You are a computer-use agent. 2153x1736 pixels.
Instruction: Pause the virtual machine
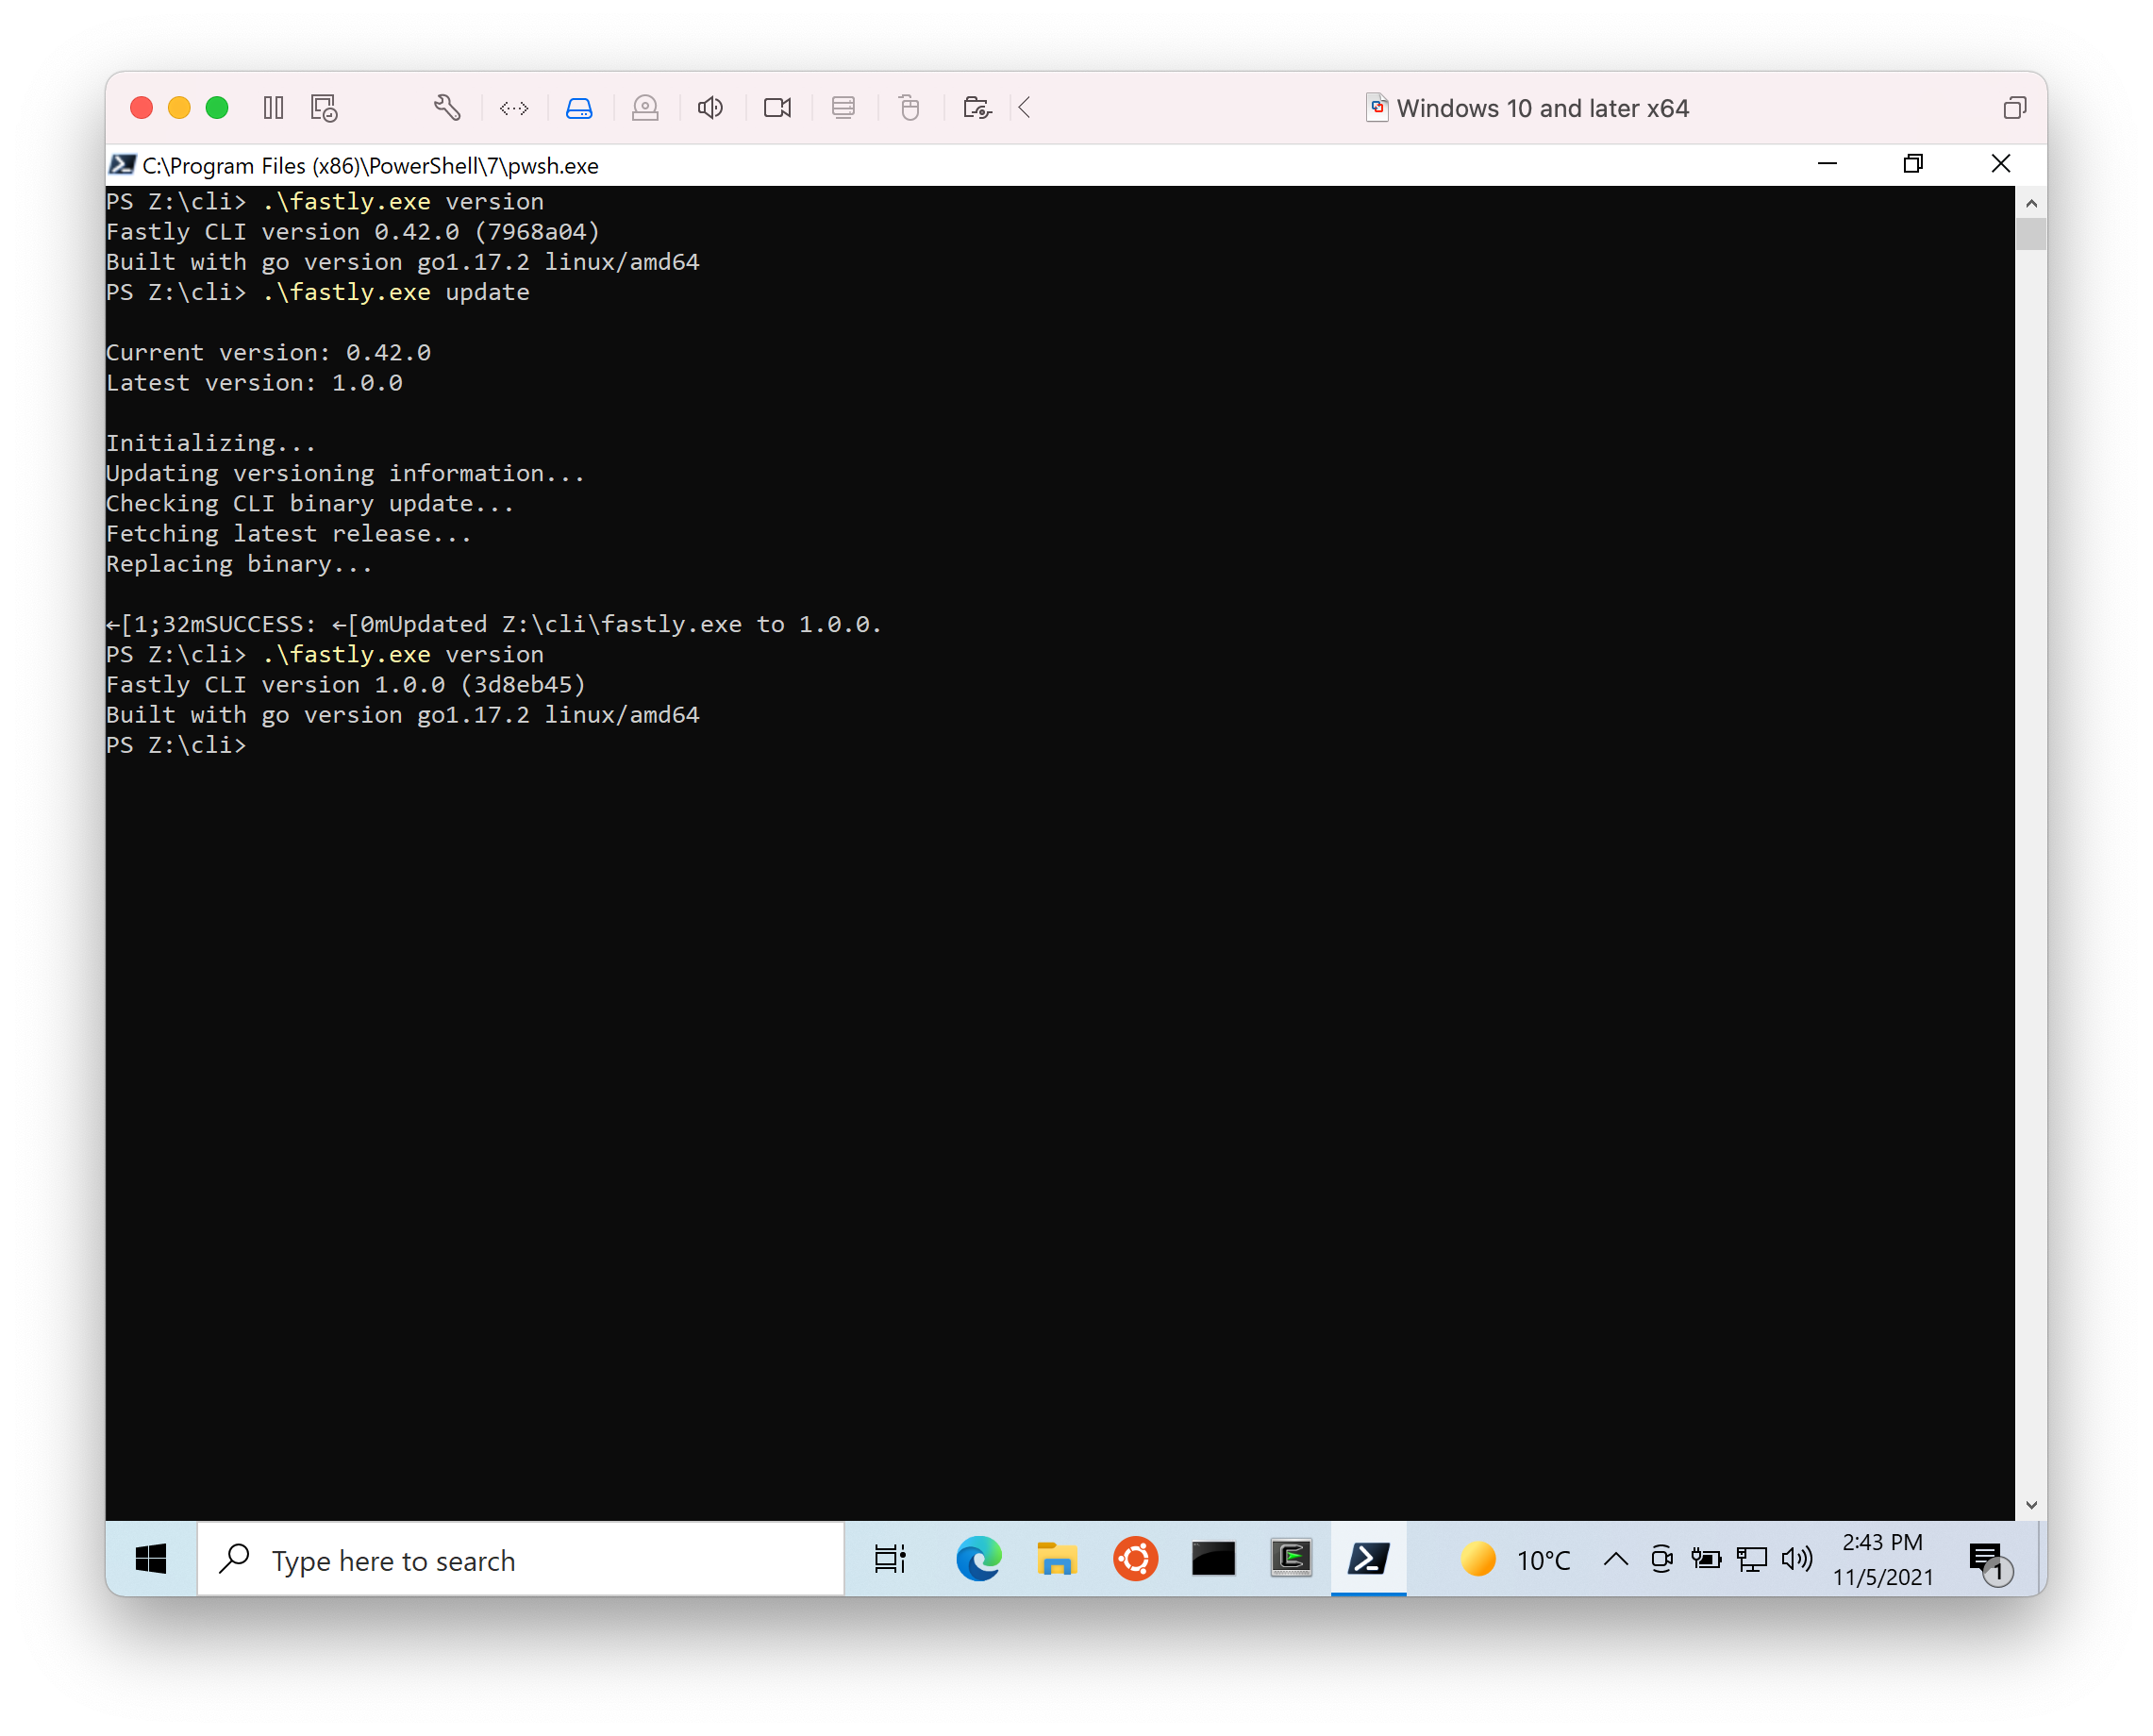coord(273,107)
